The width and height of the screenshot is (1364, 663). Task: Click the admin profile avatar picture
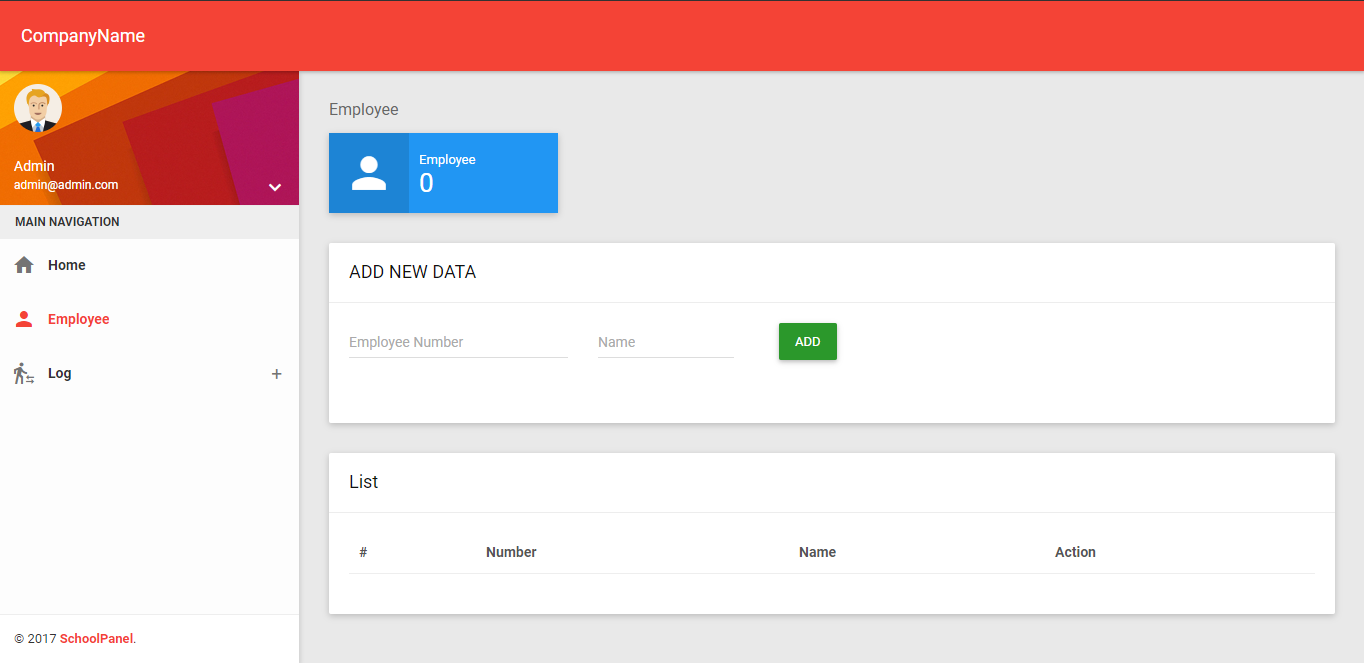37,107
